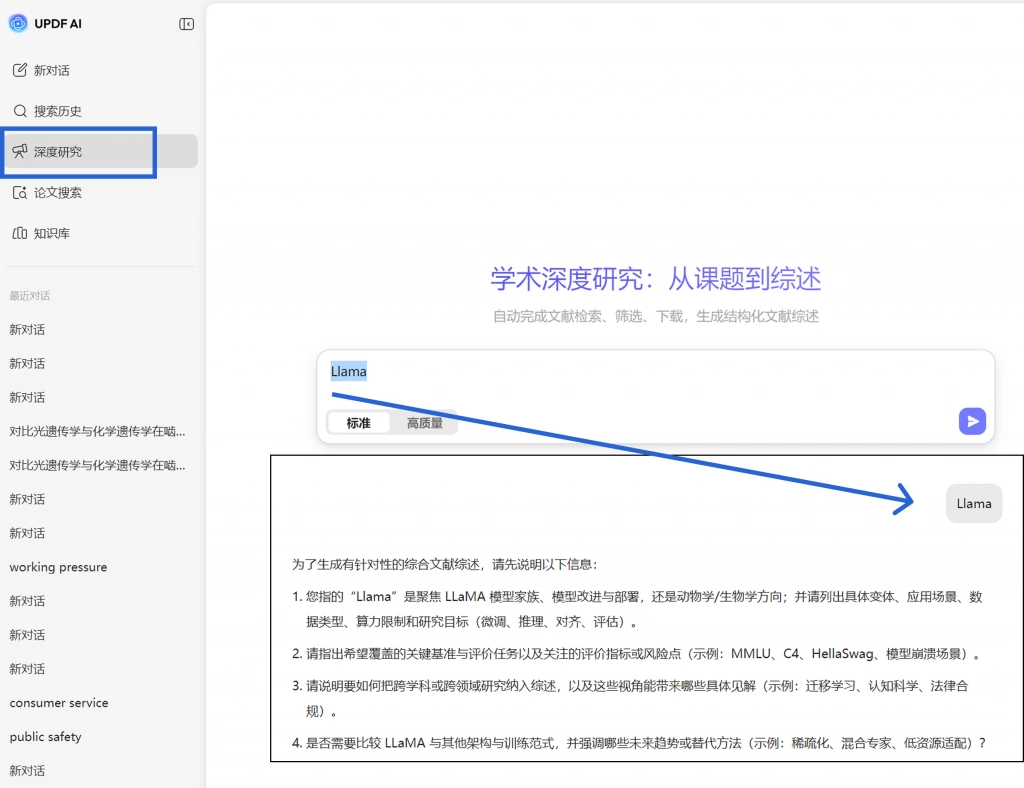This screenshot has height=788, width=1024.
Task: Click the 为了生成有针对性的综合文献综述 intro line
Action: point(444,564)
